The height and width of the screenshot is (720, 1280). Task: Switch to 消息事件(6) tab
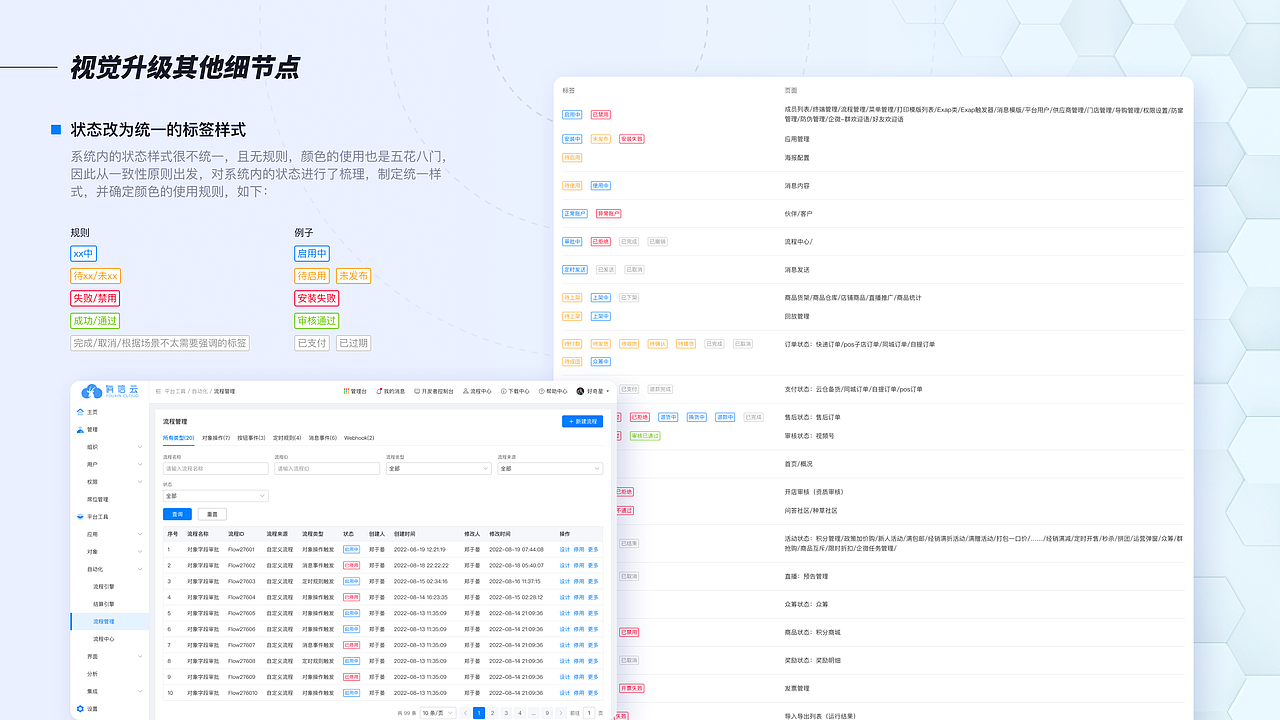pos(322,437)
